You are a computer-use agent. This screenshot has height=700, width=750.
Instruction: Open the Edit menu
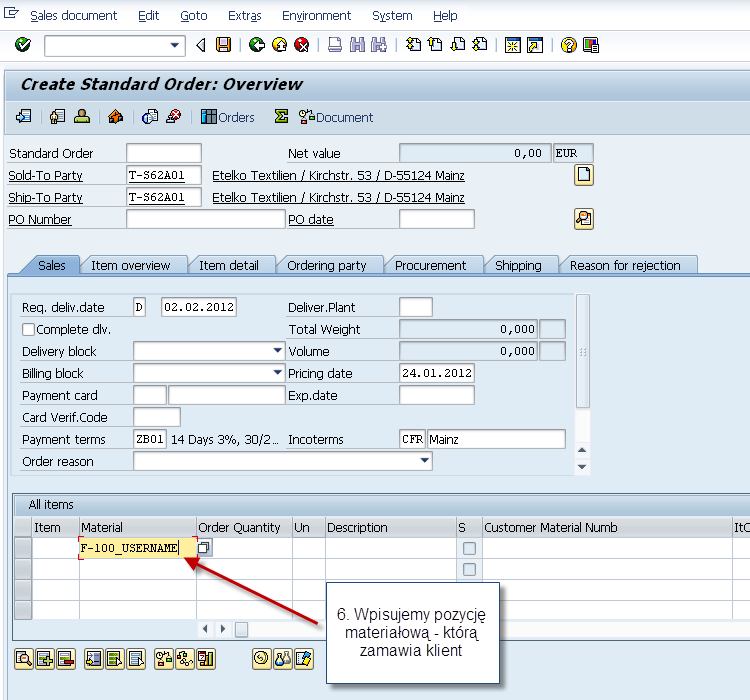pos(148,16)
